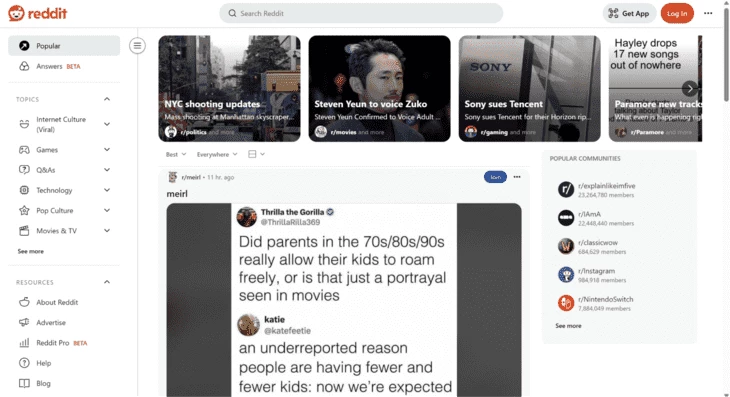Open the Sony sues Tencent card
This screenshot has width=730, height=397.
(529, 88)
